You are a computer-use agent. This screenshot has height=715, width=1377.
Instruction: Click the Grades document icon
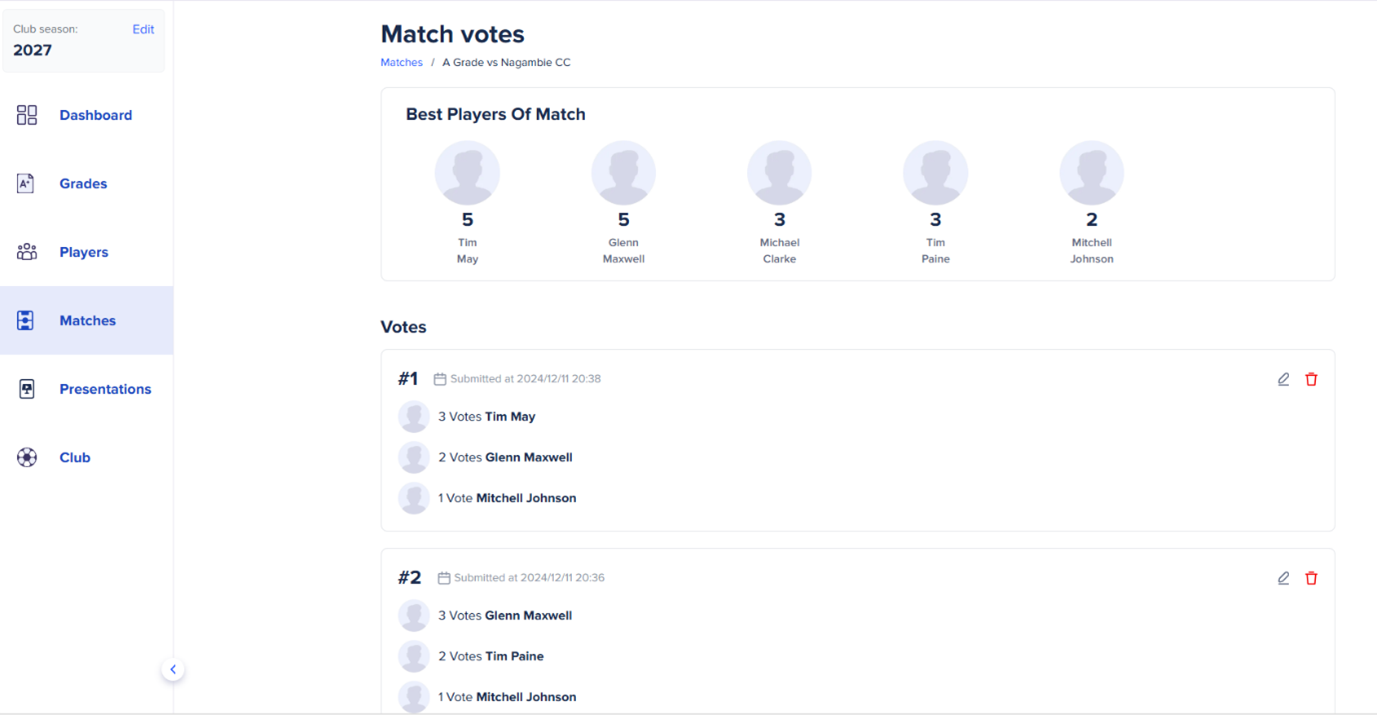26,183
